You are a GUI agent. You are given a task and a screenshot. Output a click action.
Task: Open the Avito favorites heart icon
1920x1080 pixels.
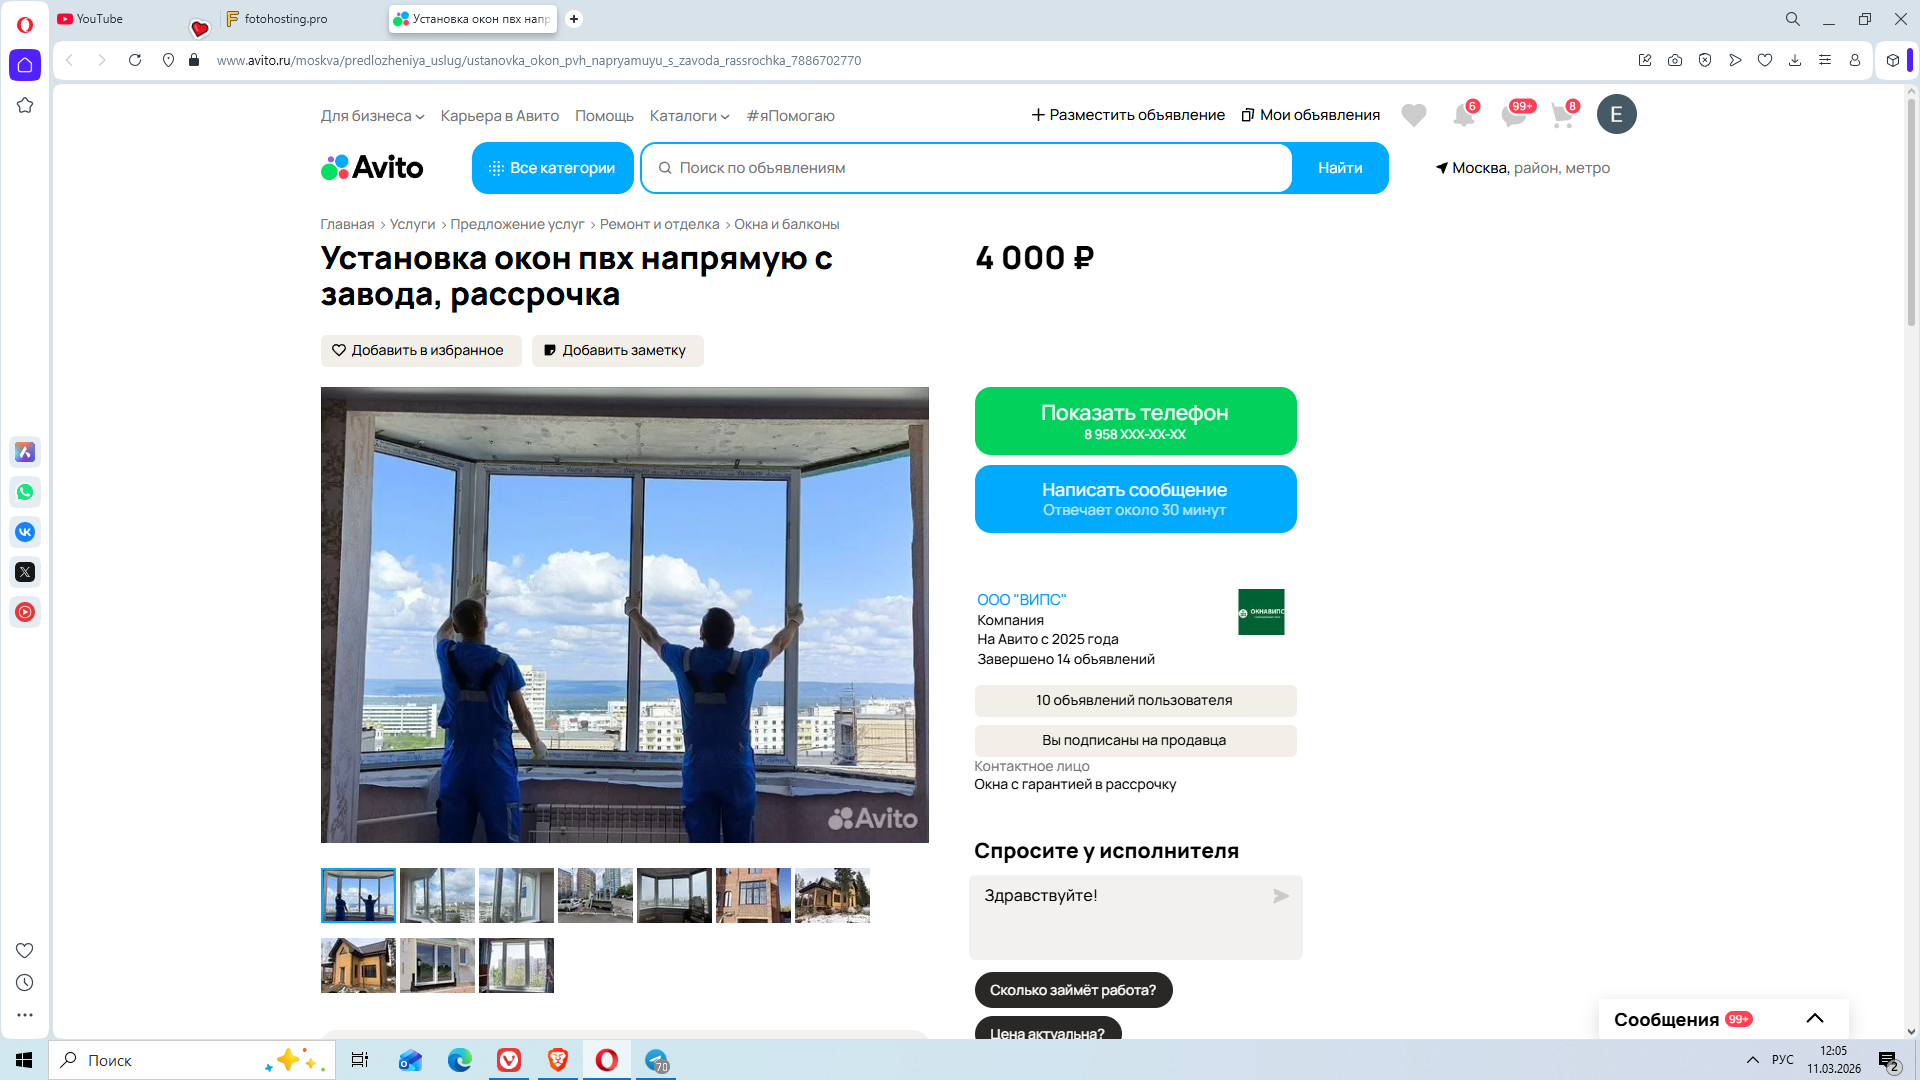click(x=1413, y=115)
